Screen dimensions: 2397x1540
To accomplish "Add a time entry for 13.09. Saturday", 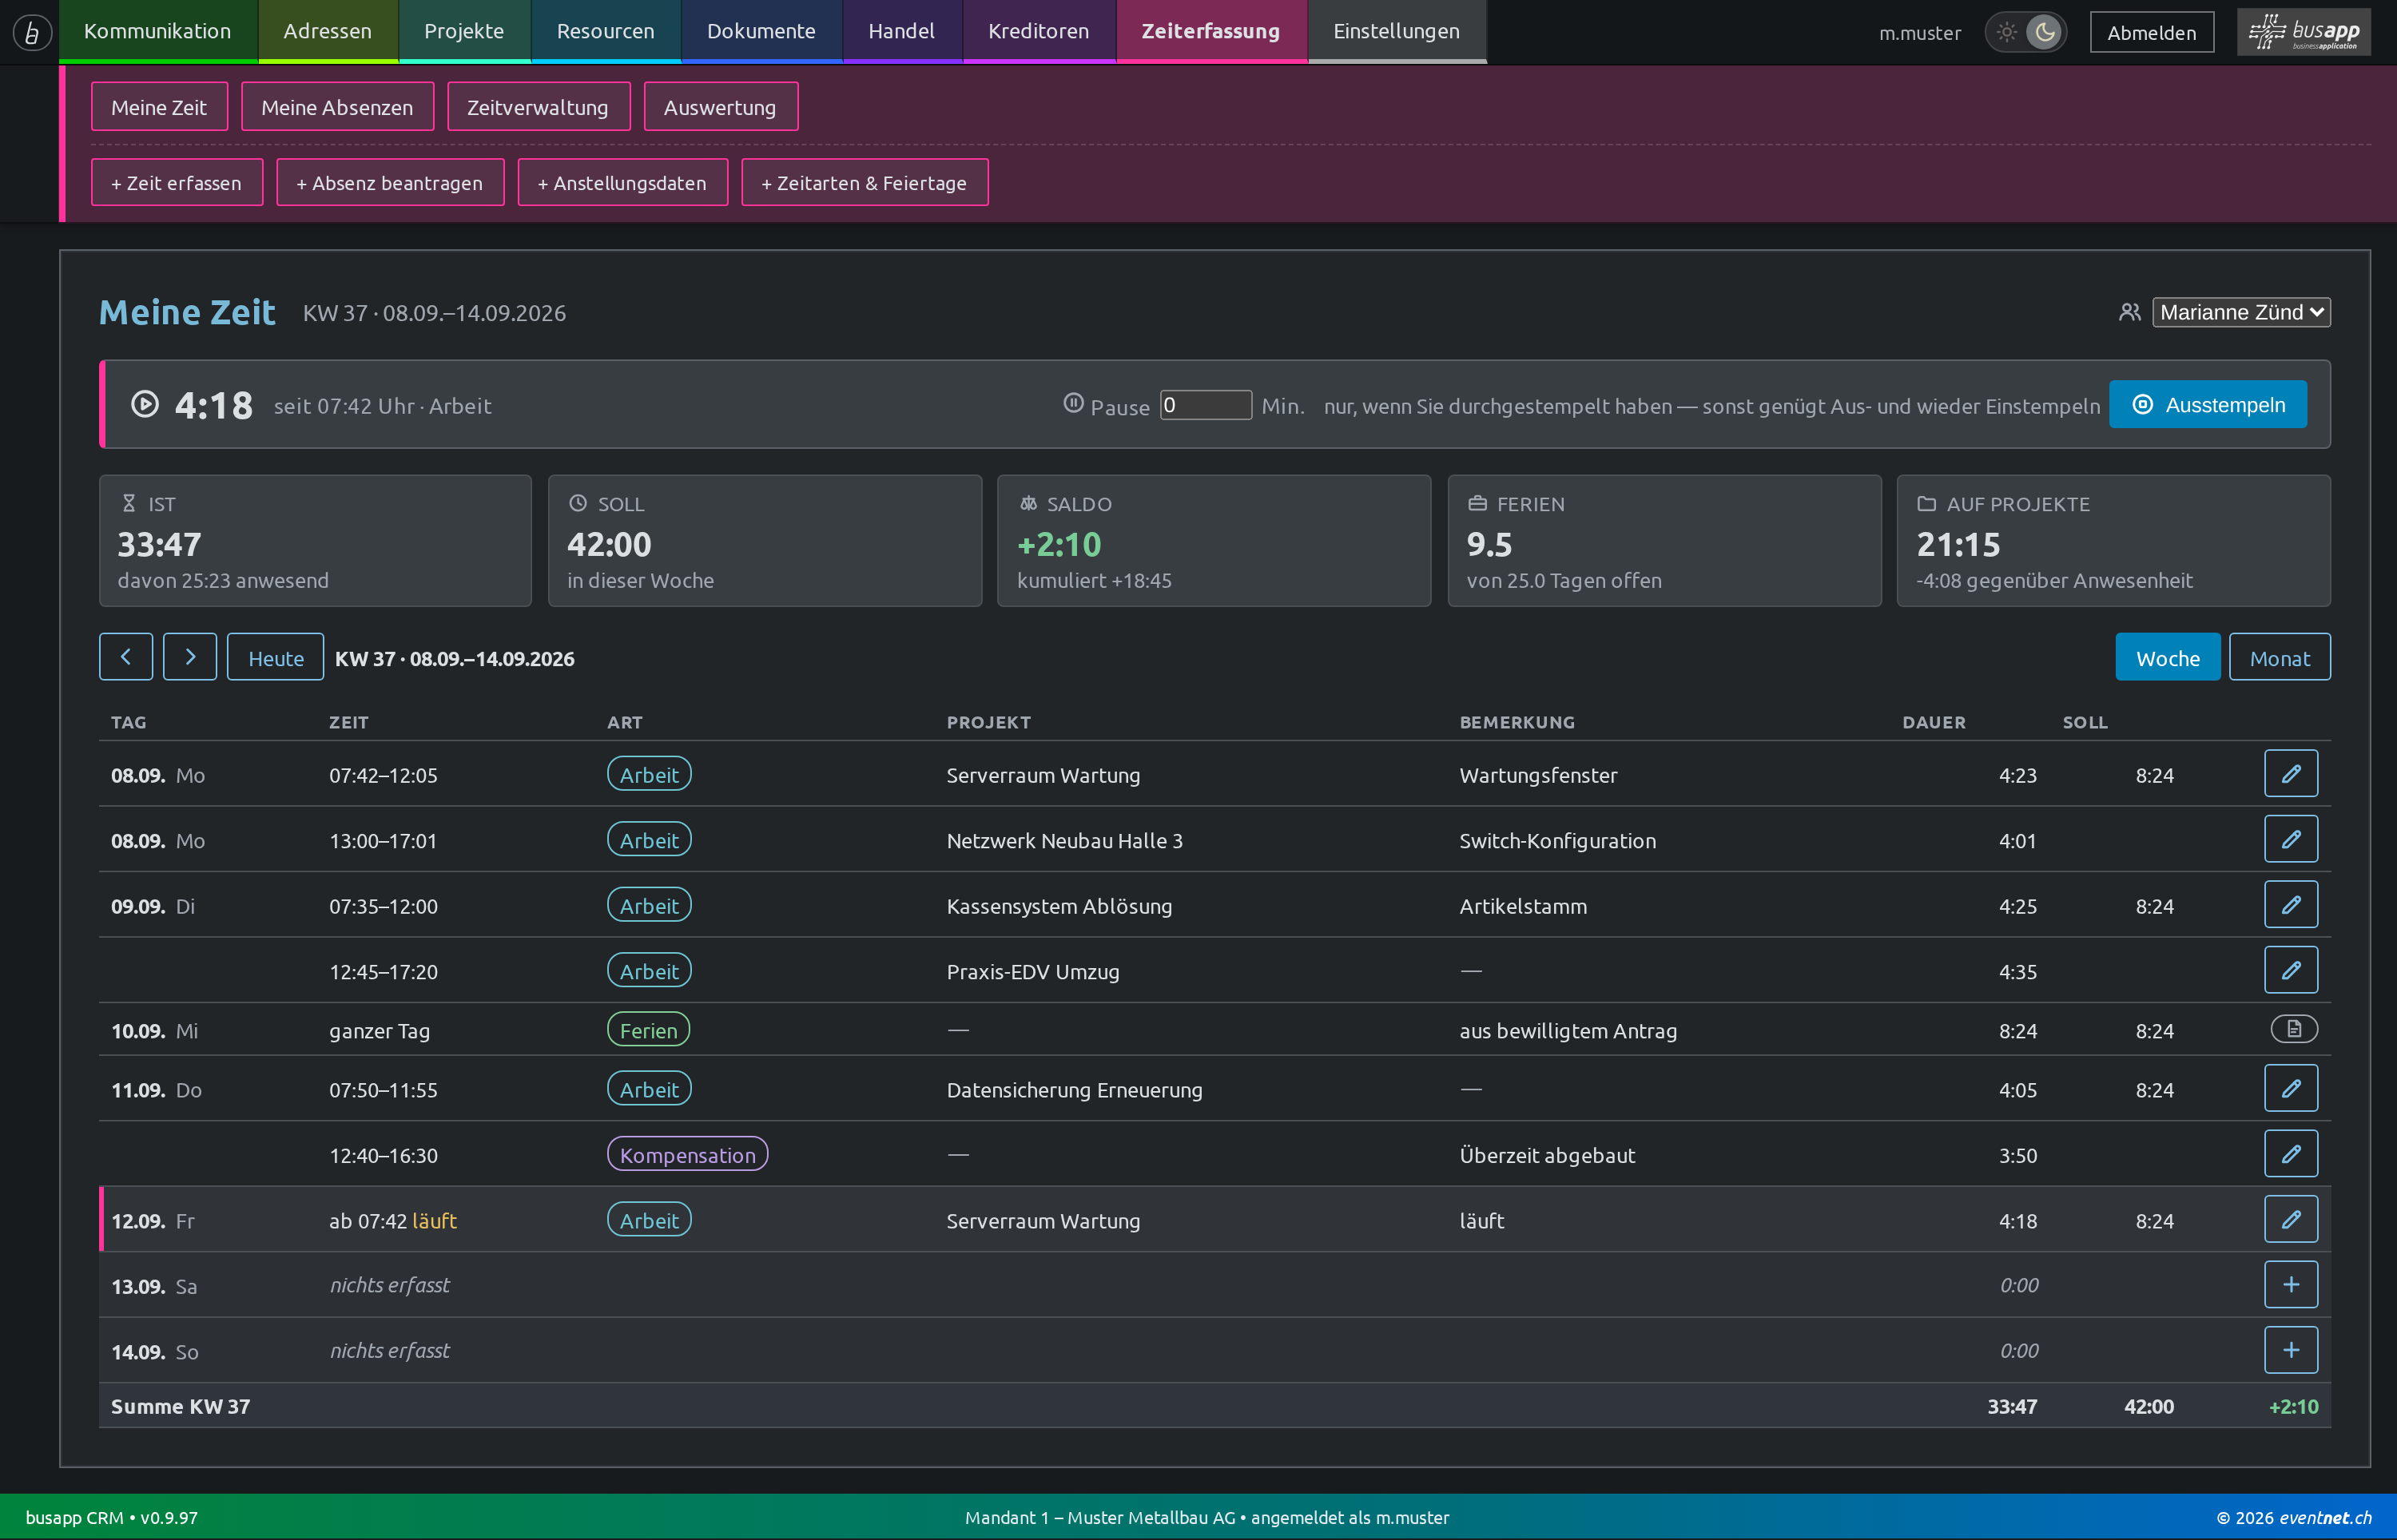I will [x=2290, y=1285].
